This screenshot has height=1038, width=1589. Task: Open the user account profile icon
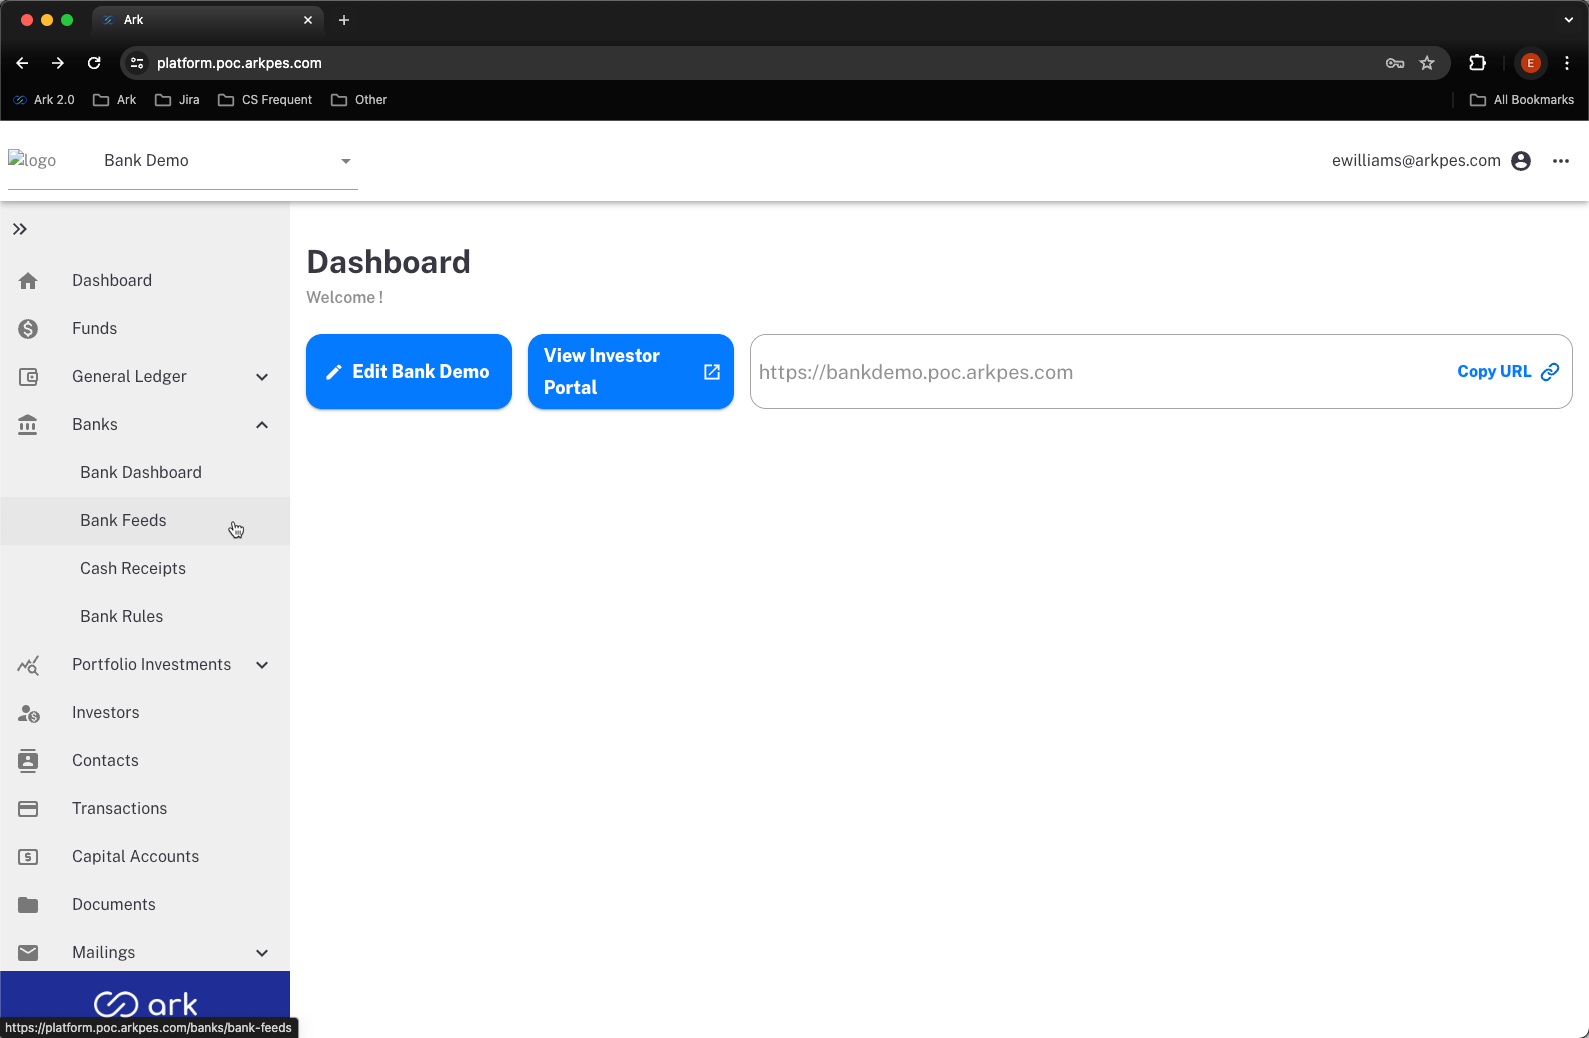1521,161
